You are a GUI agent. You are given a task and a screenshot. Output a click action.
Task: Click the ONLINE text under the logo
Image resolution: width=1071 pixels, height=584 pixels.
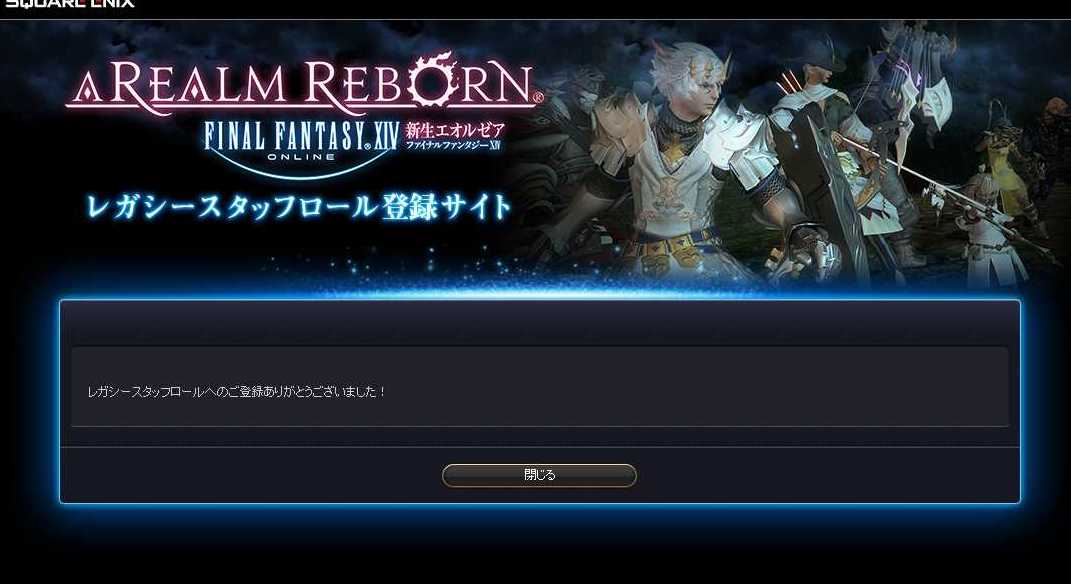301,157
